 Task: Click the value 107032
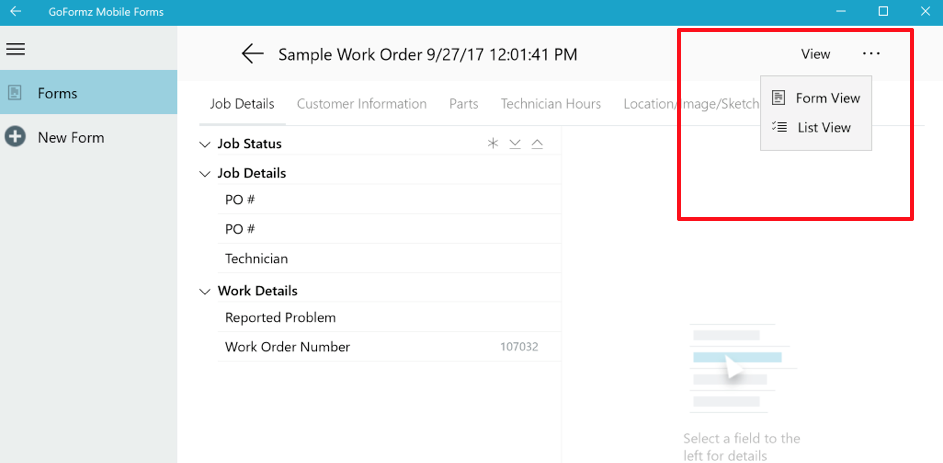(x=519, y=347)
